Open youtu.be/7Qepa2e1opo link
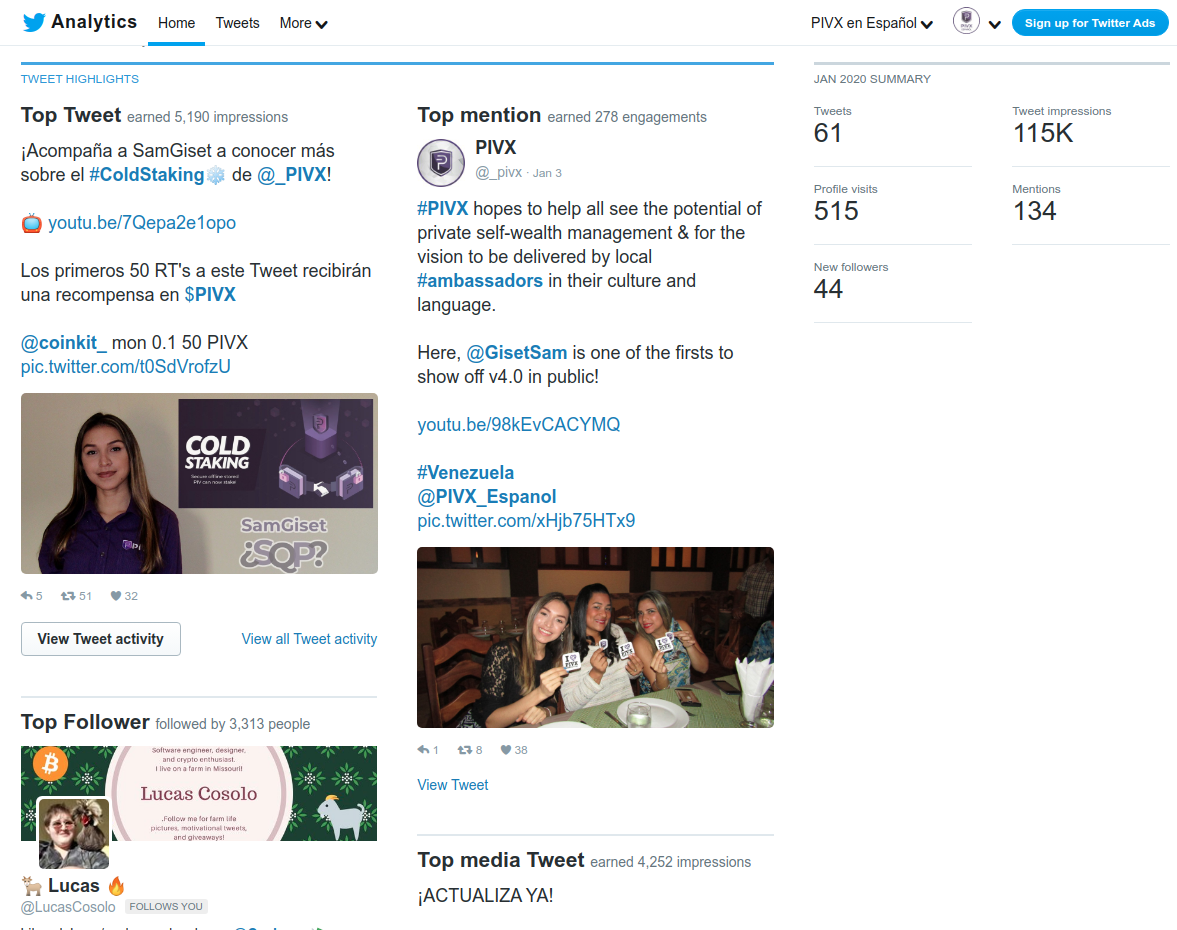Viewport: 1177px width, 930px height. coord(142,223)
